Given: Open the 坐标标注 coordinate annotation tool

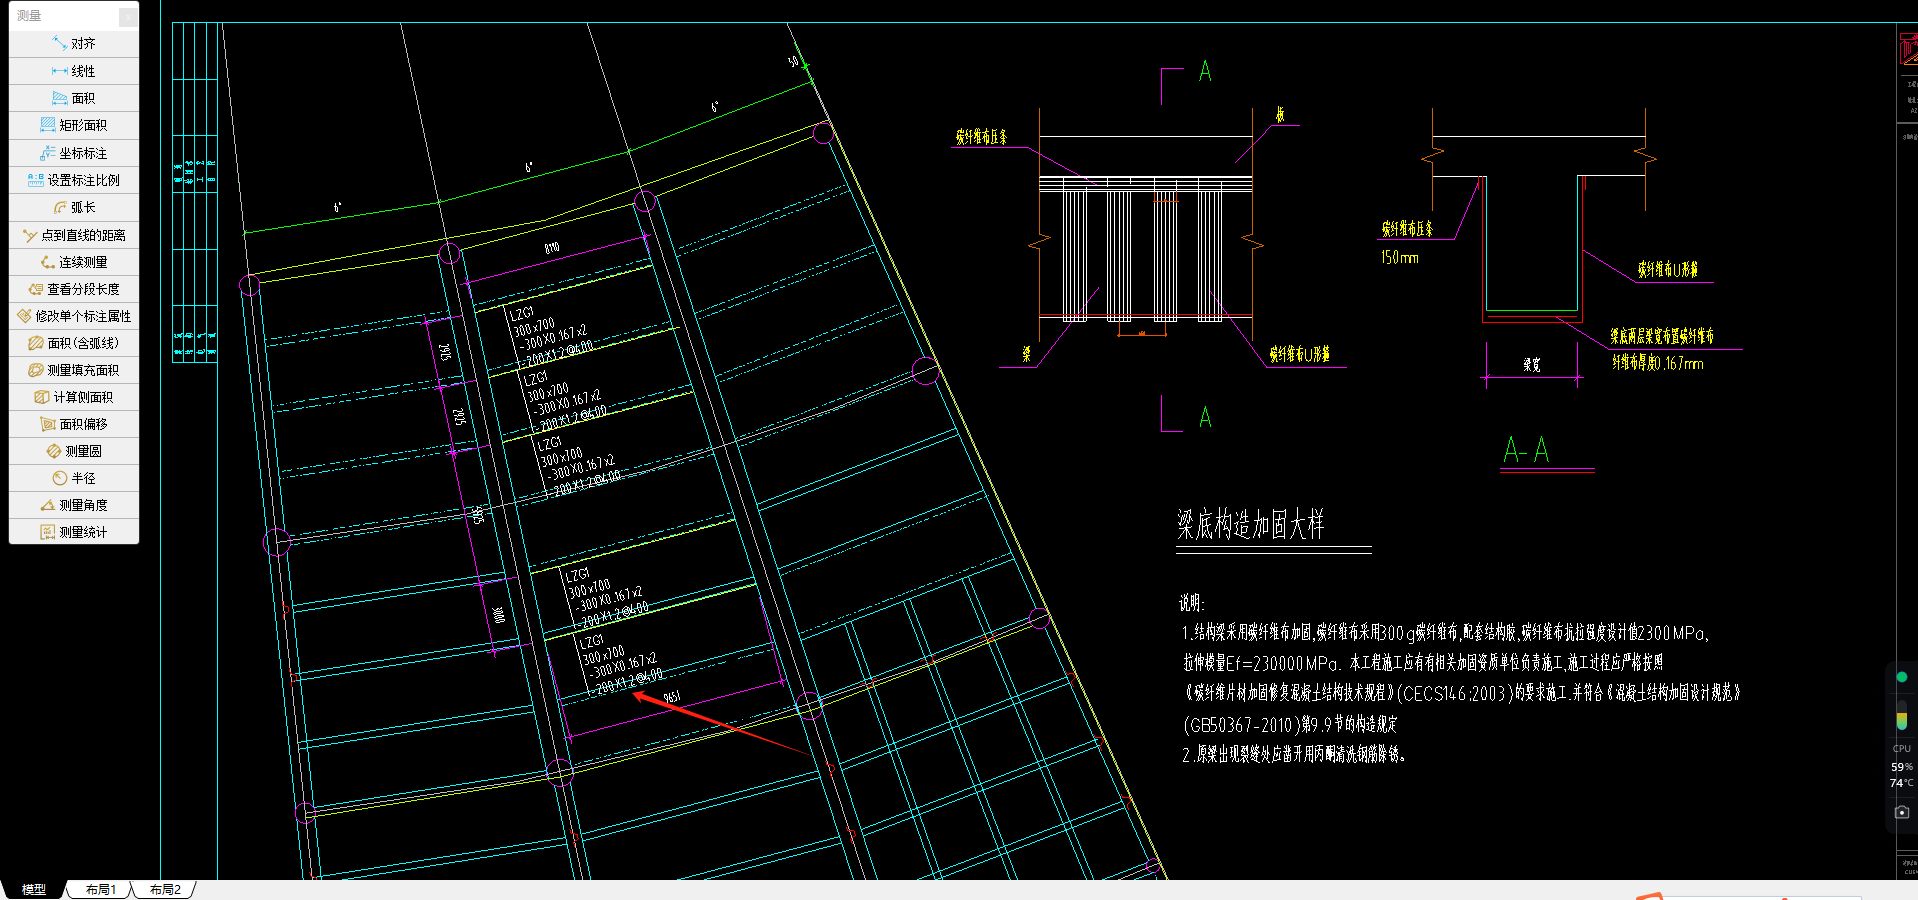Looking at the screenshot, I should tap(74, 153).
